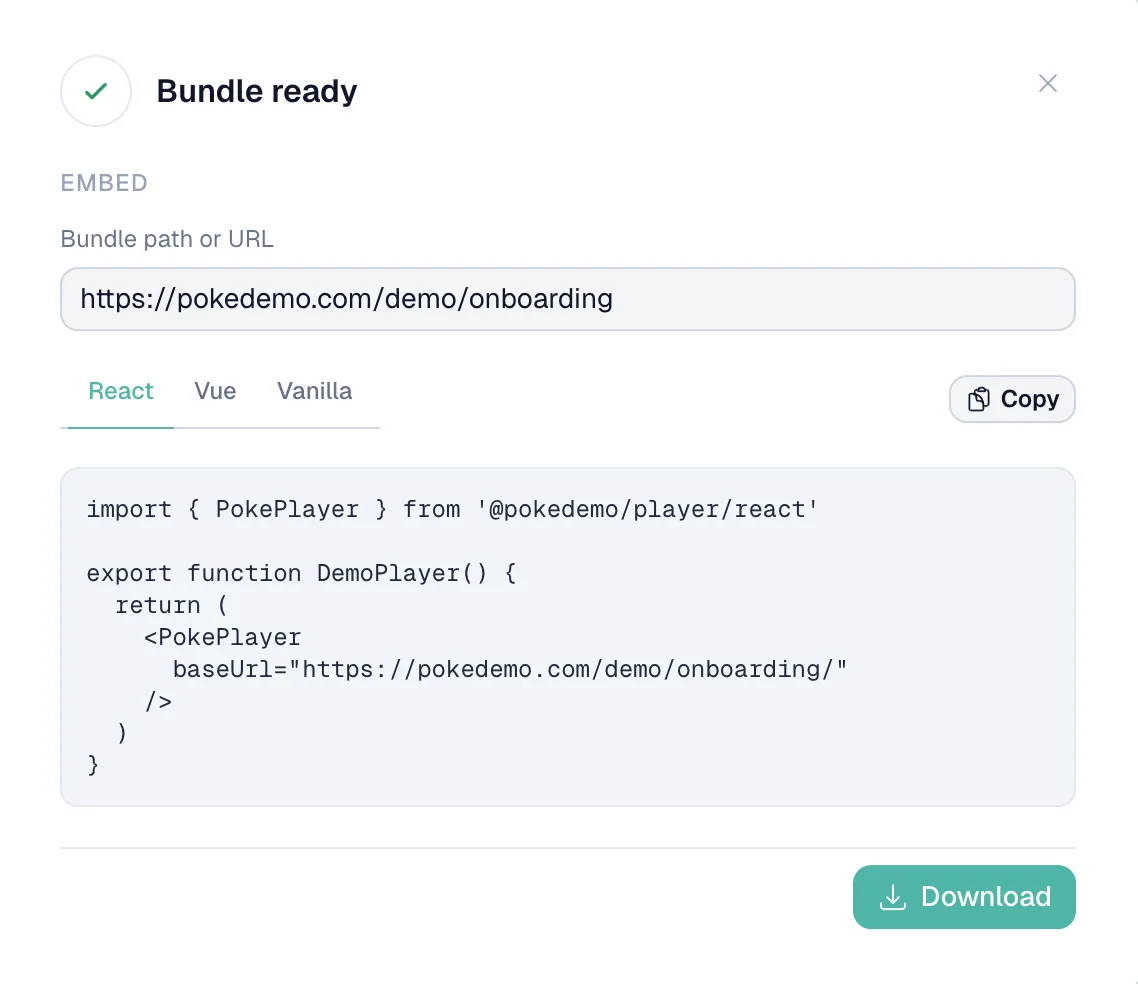
Task: Download the bundle
Action: tap(964, 897)
